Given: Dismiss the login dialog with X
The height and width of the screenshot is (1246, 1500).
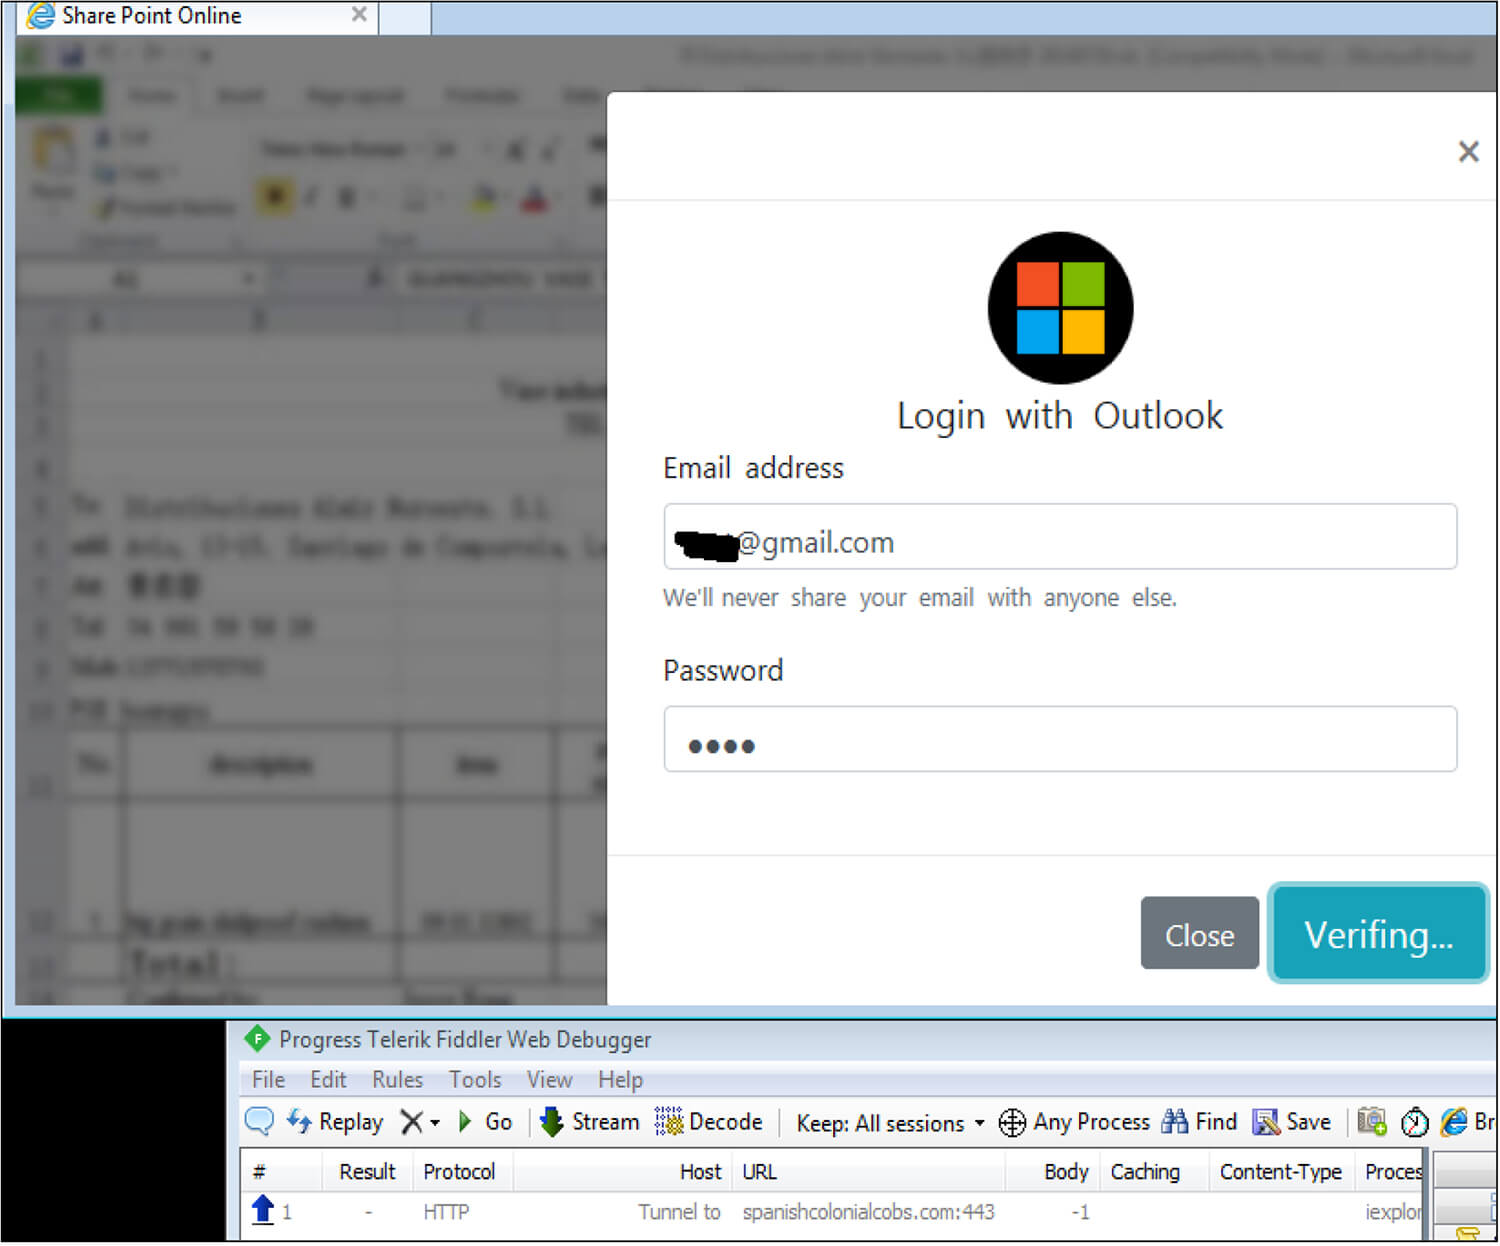Looking at the screenshot, I should point(1468,151).
